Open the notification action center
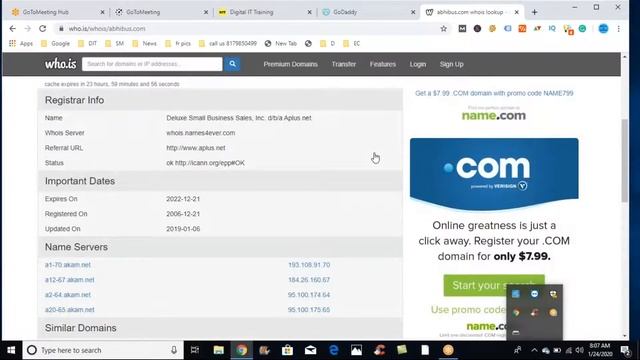 pos(625,350)
